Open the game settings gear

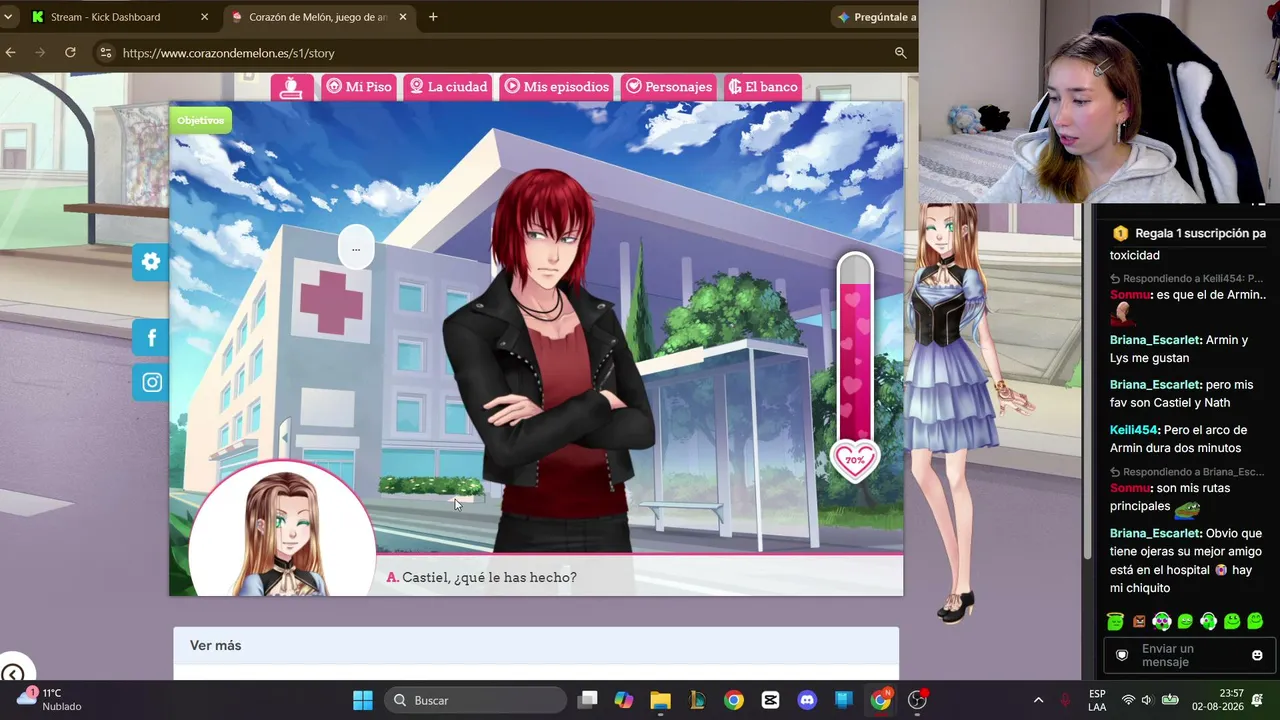pos(151,262)
